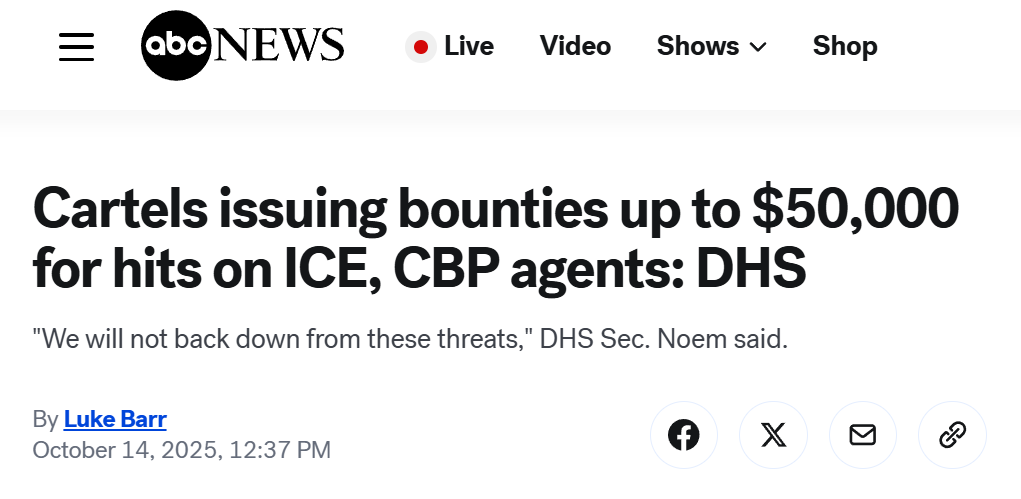Image resolution: width=1021 pixels, height=499 pixels.
Task: Click the Cartels bounties headline
Action: [x=496, y=237]
